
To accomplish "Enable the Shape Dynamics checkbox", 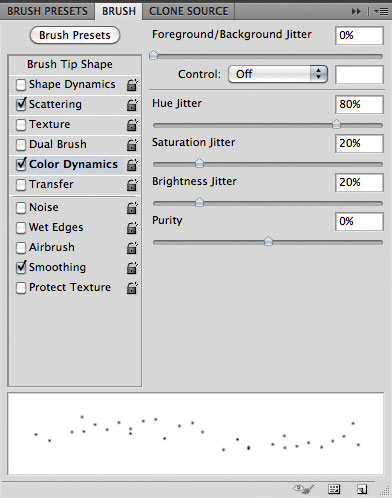I will 21,85.
